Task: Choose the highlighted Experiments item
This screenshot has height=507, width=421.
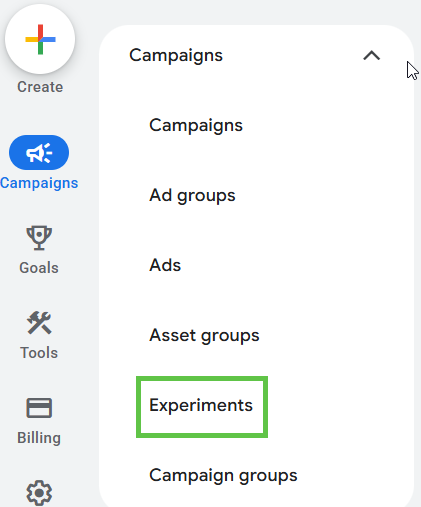Action: click(x=201, y=405)
